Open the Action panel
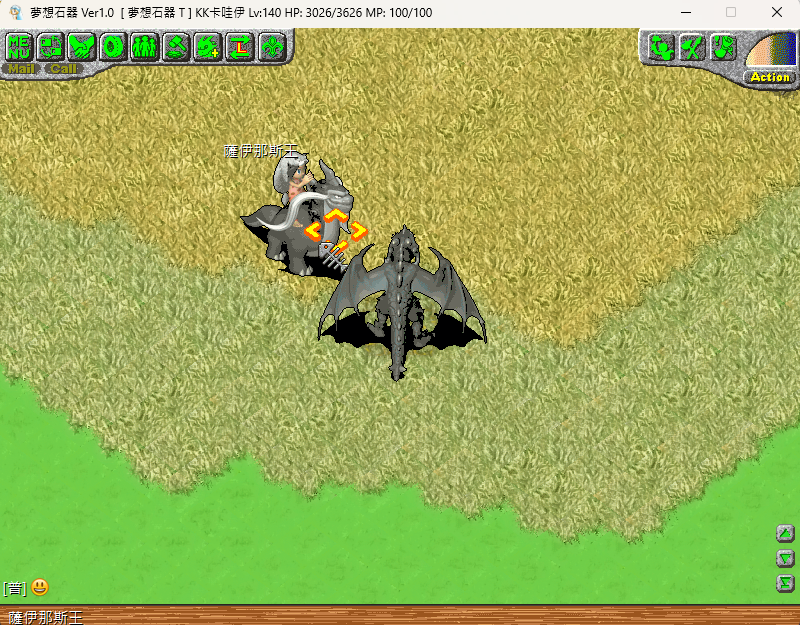Screen dimensions: 800x625 pyautogui.click(x=769, y=77)
